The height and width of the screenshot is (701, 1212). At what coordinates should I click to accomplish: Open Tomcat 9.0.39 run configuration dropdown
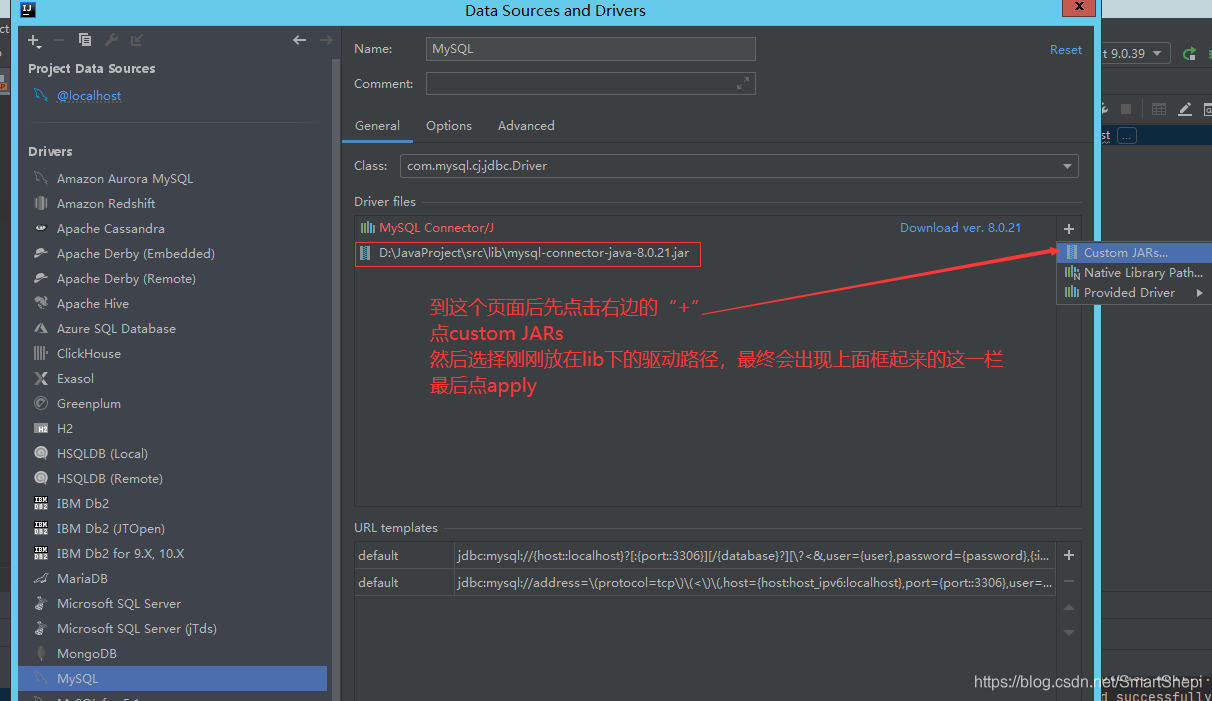(x=1135, y=54)
